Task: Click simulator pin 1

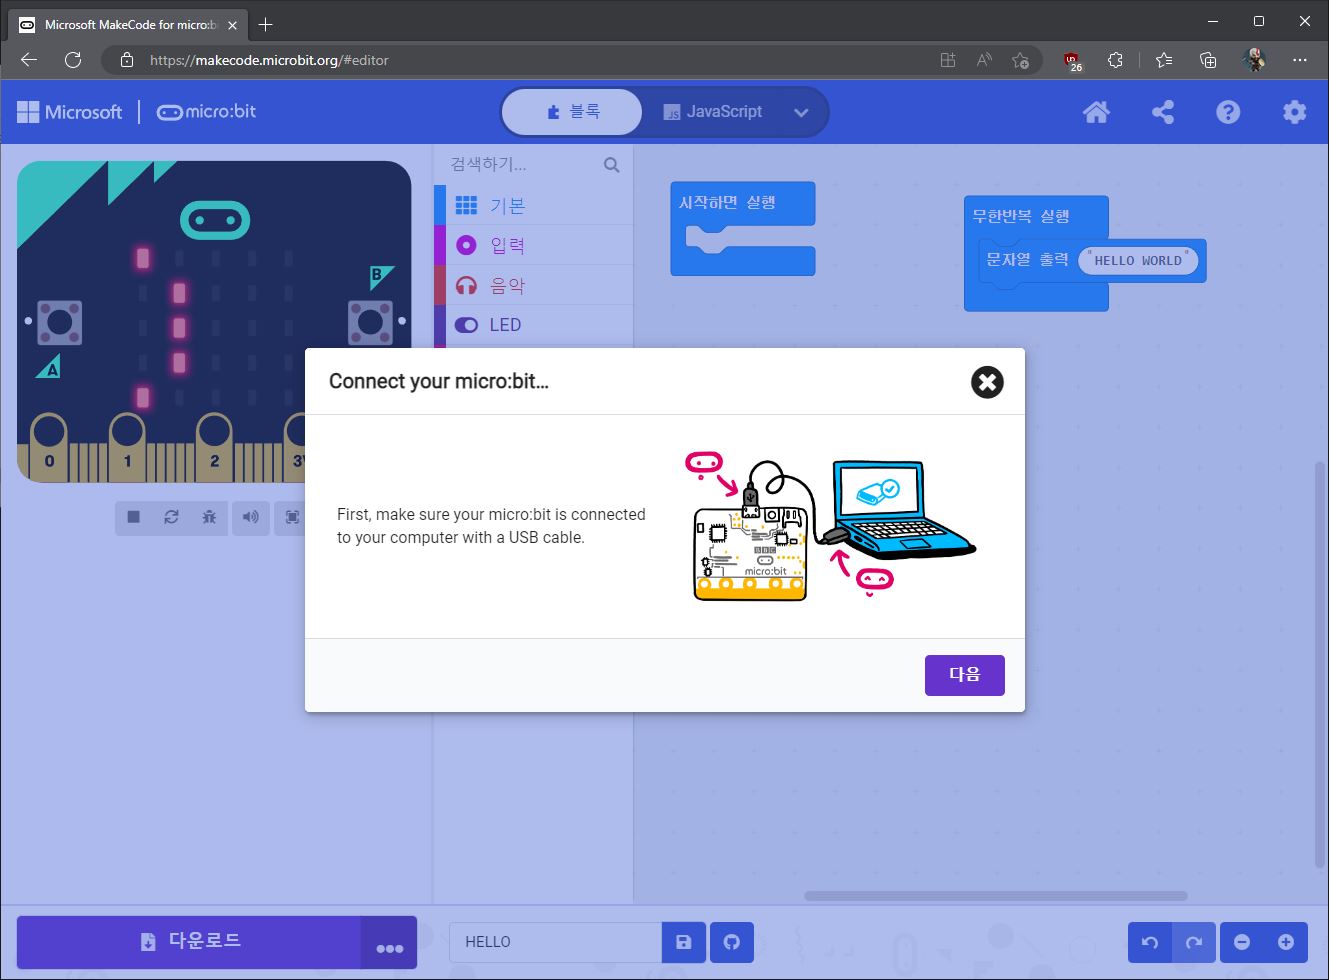Action: pyautogui.click(x=127, y=445)
